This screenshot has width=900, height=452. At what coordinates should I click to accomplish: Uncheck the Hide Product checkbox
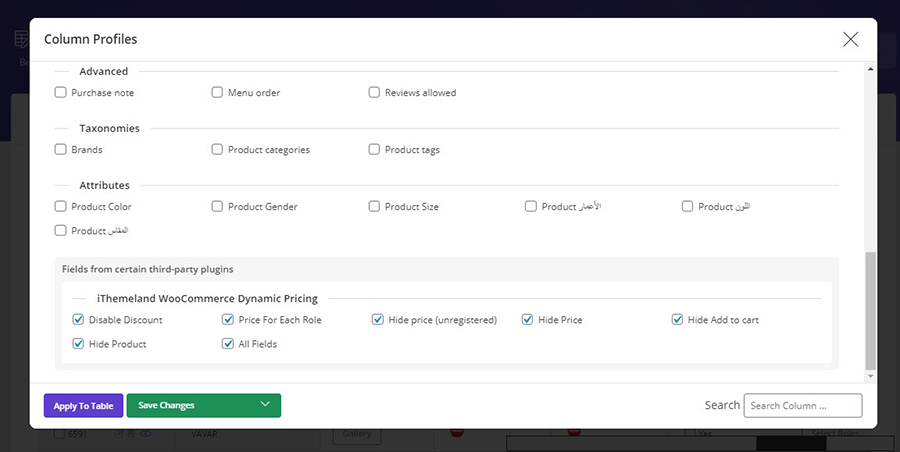pos(78,343)
